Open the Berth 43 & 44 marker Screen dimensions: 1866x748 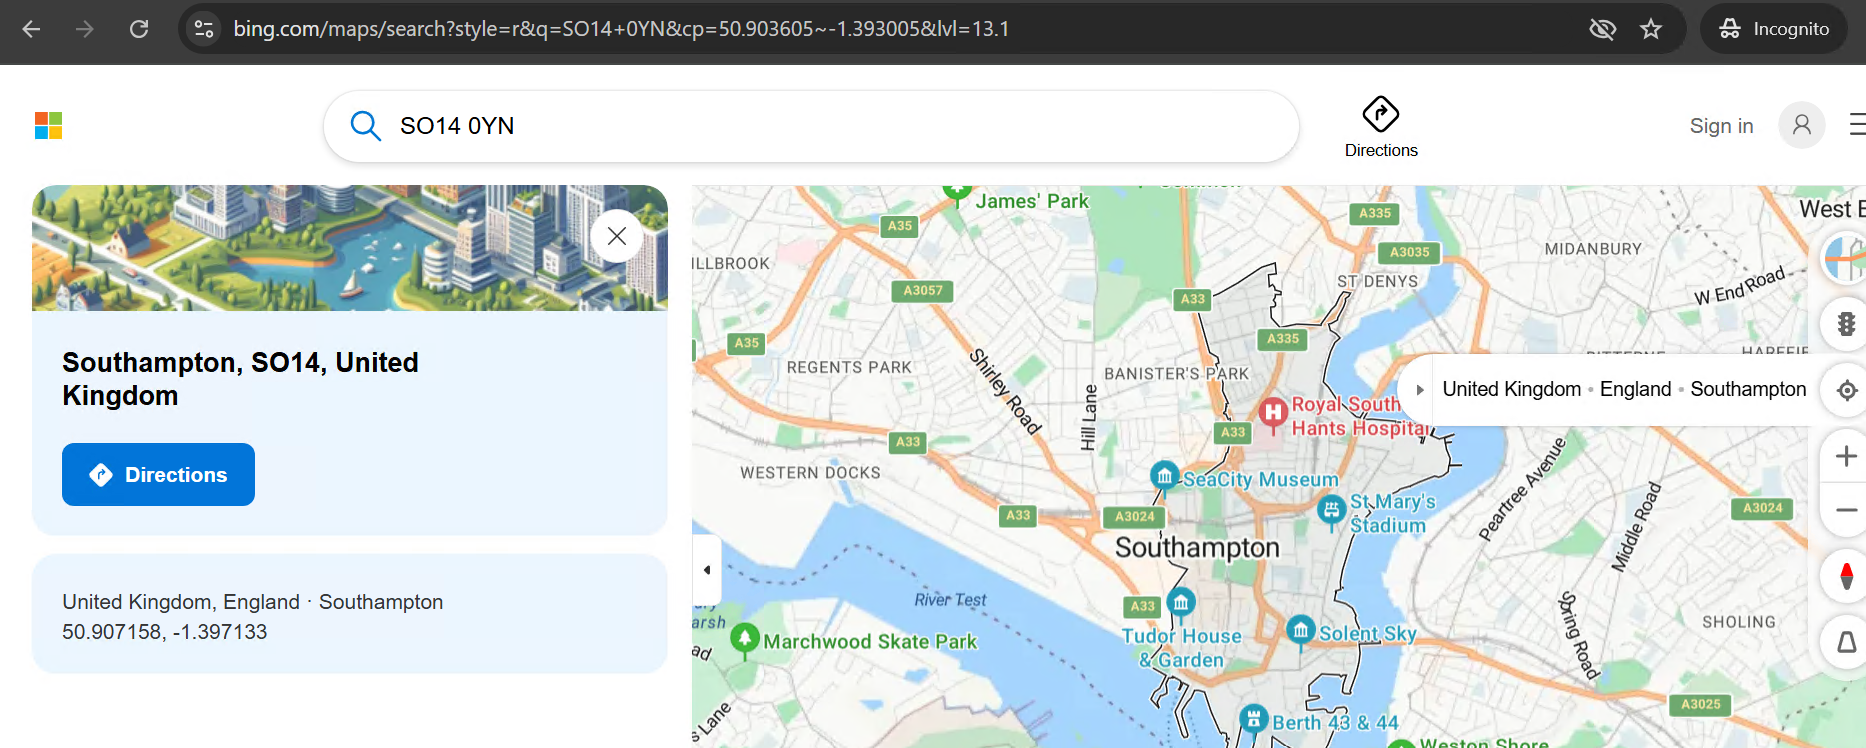(1253, 719)
